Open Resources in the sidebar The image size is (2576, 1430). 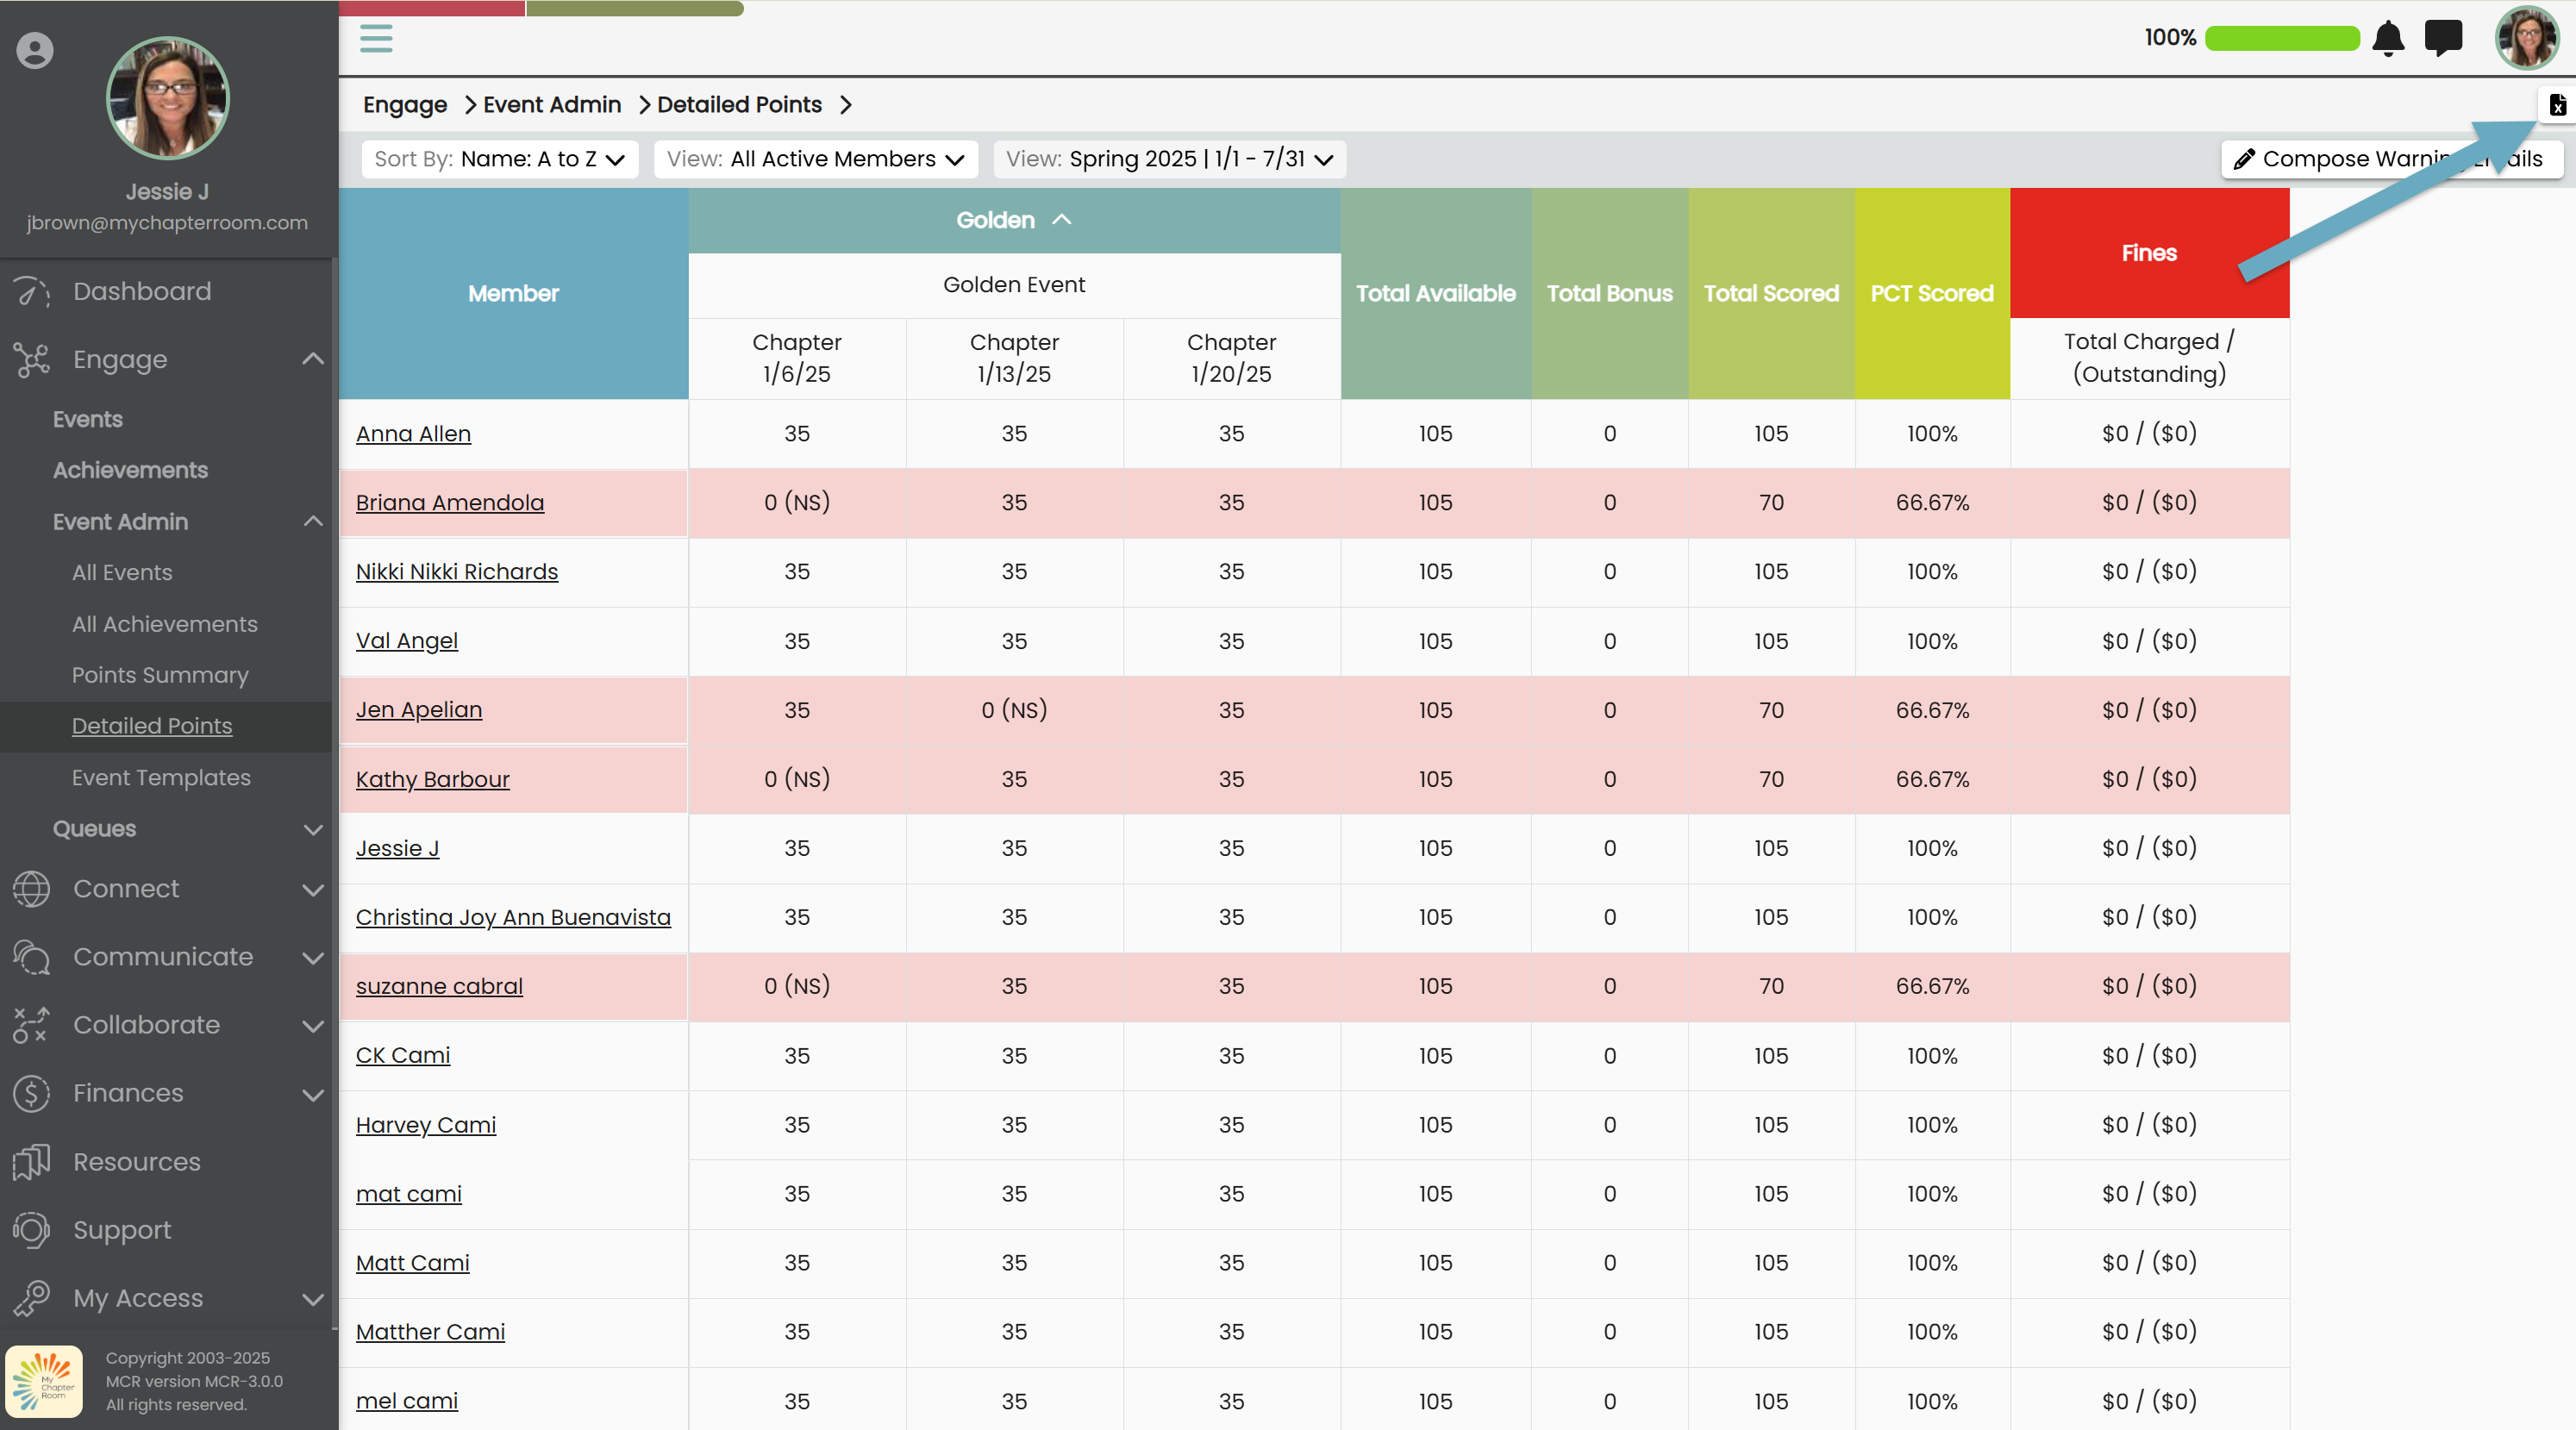click(137, 1162)
